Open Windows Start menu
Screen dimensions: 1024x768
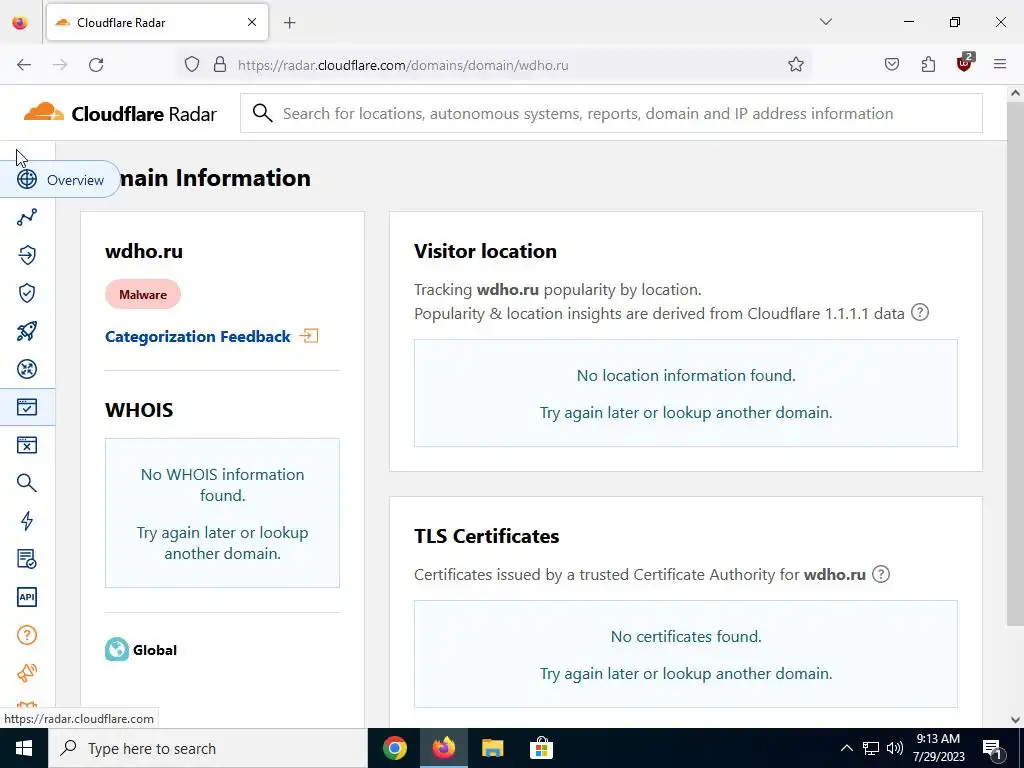tap(23, 748)
